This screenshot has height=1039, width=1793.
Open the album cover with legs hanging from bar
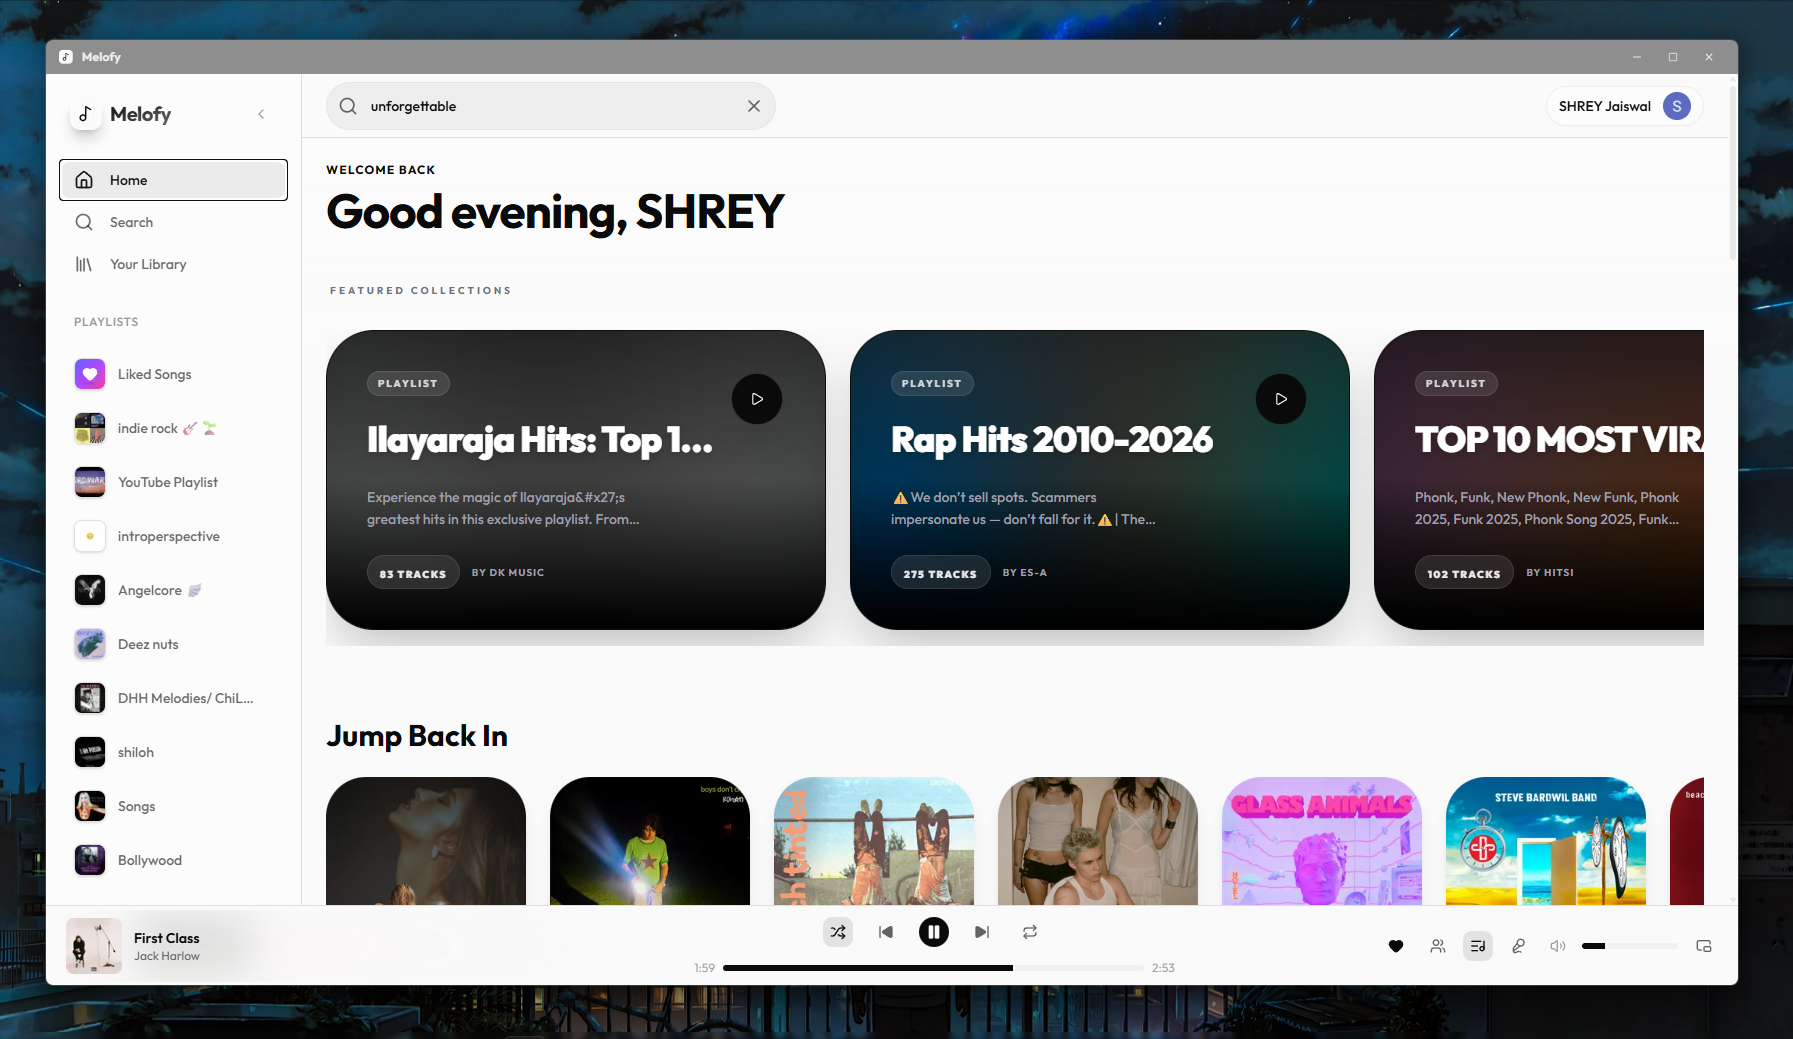[874, 841]
